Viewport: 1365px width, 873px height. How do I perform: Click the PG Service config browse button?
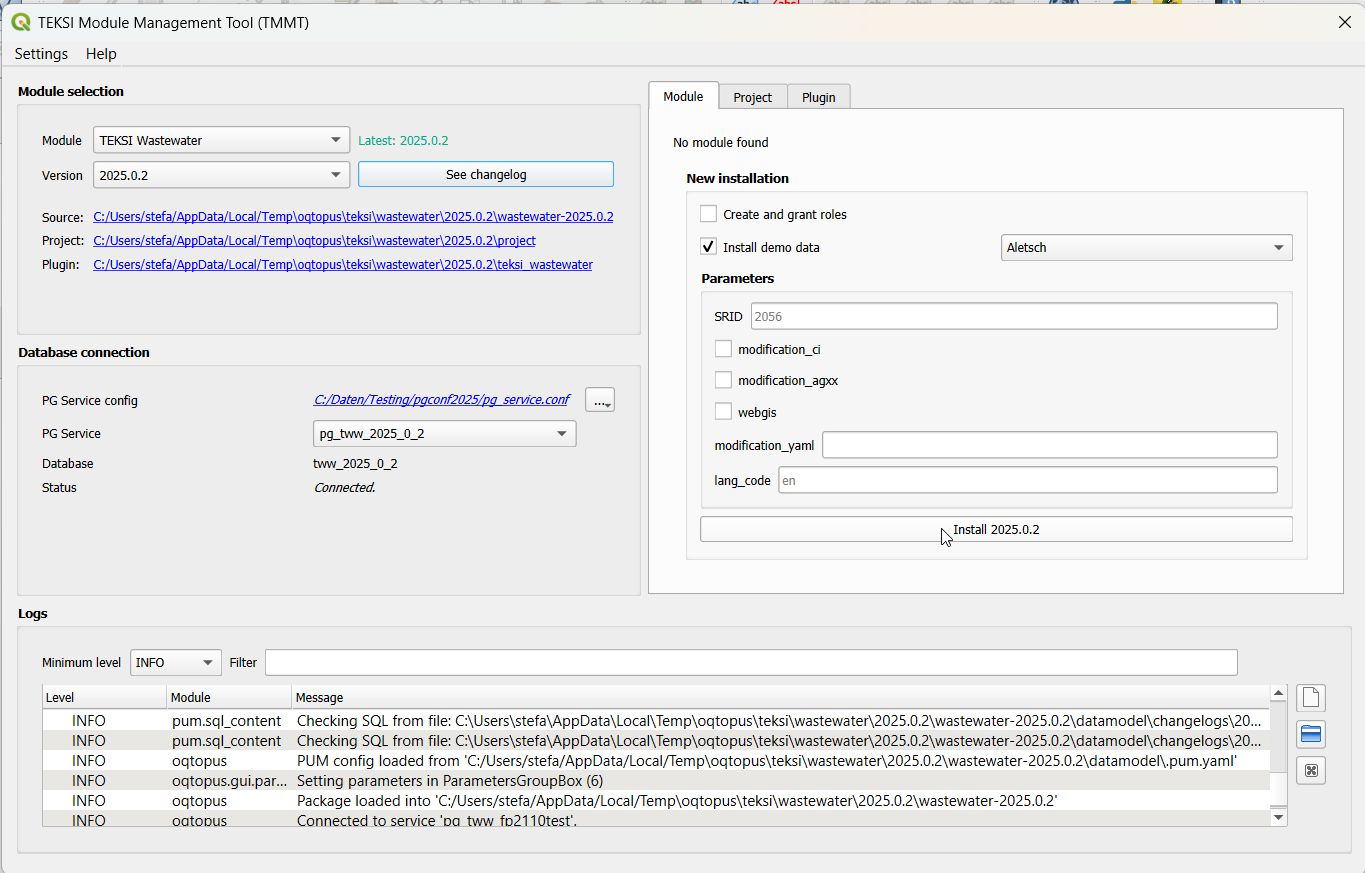click(x=599, y=400)
